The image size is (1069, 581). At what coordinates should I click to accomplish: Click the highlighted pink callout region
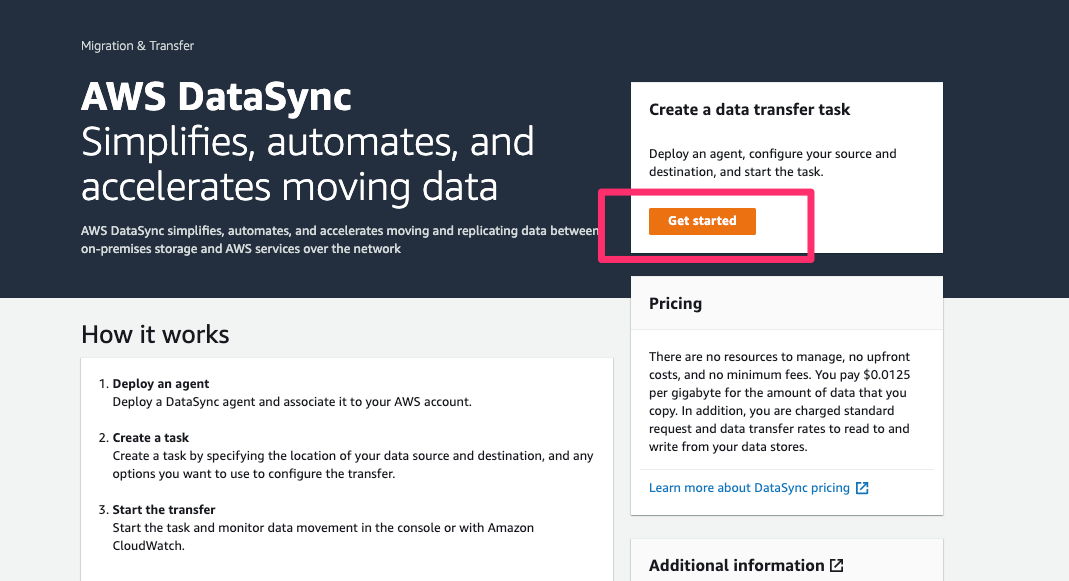pos(705,225)
